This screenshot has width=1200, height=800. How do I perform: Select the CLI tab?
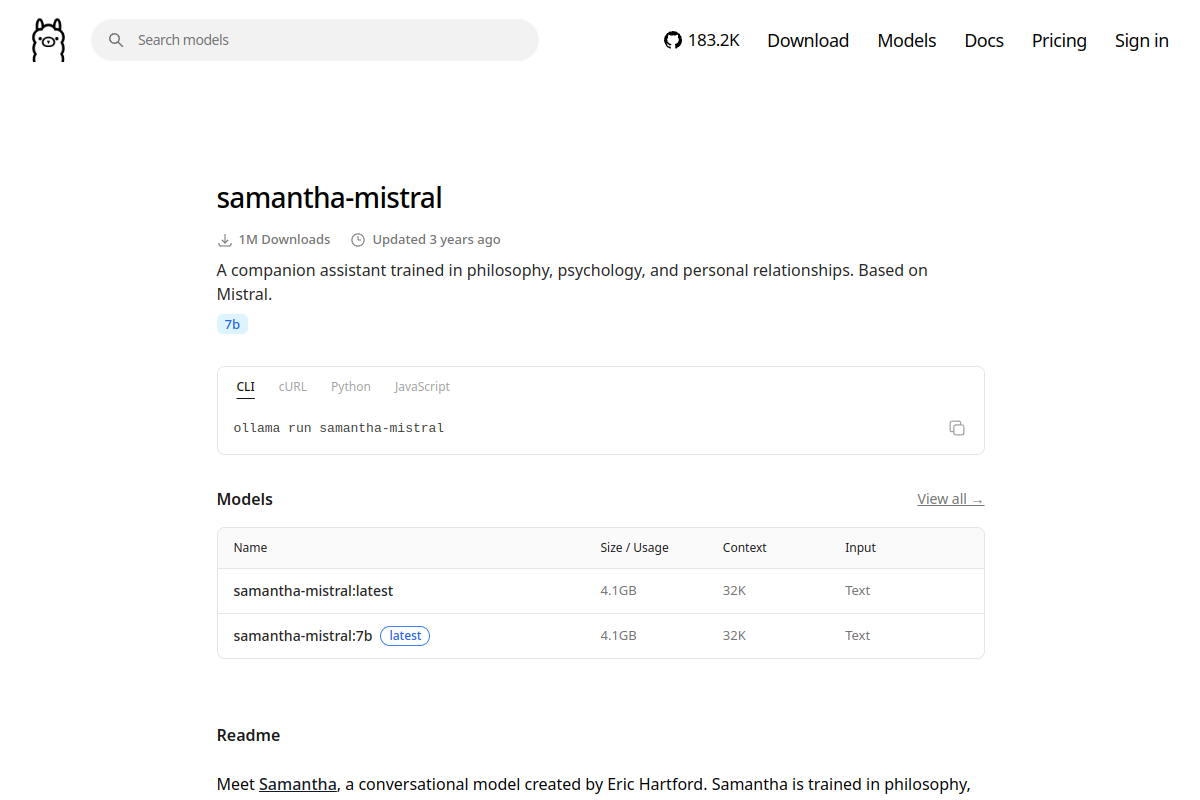click(246, 387)
